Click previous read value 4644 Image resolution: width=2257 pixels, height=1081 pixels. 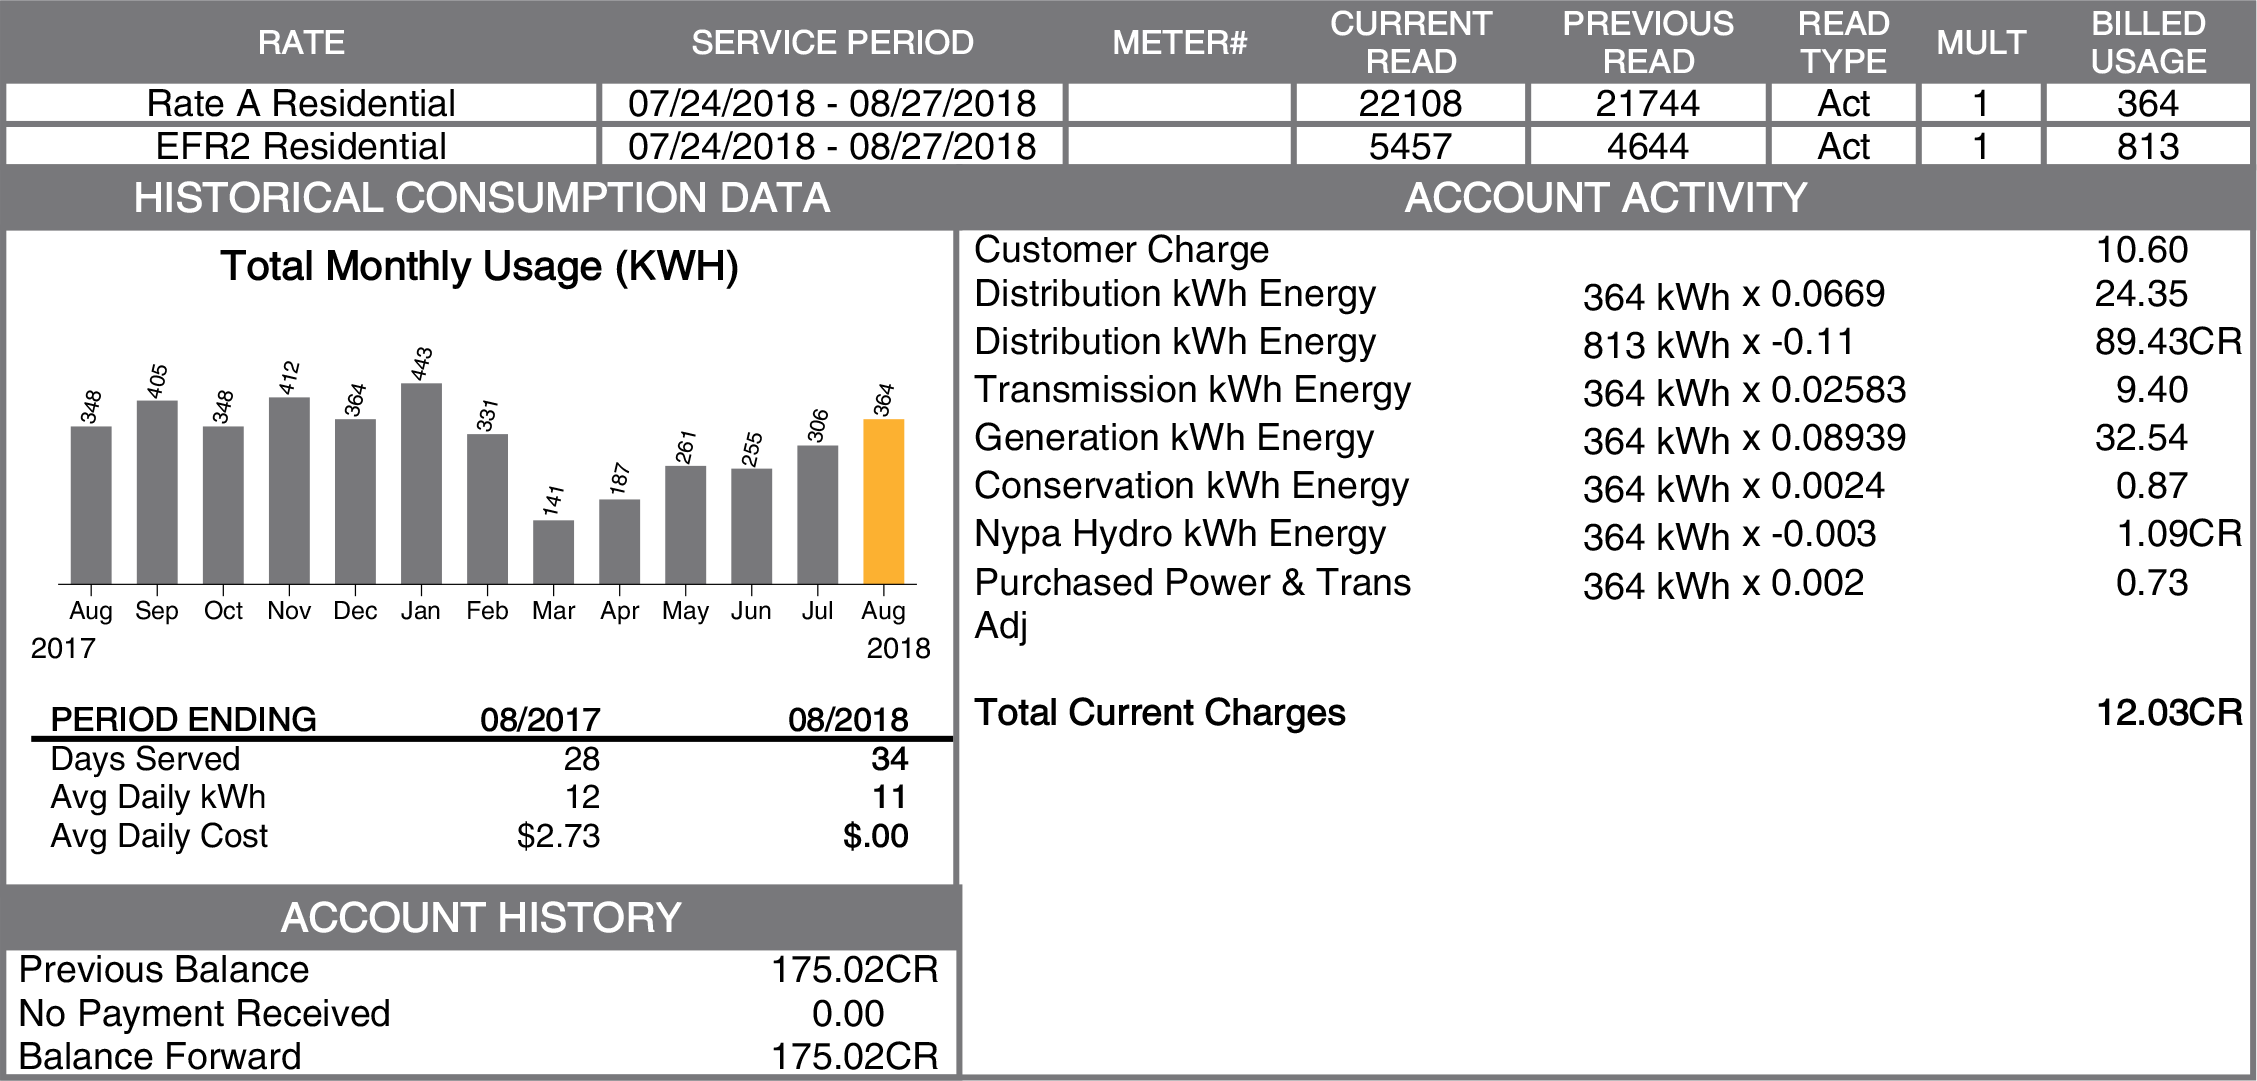(1647, 146)
